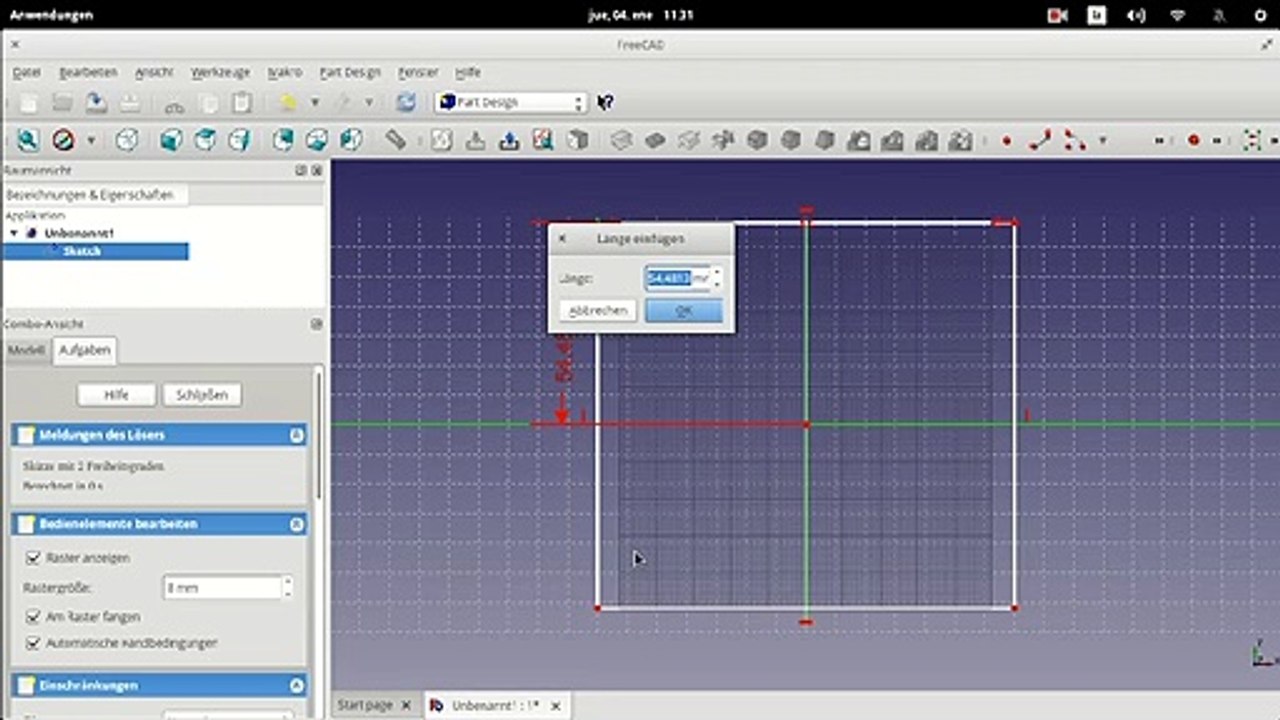Image resolution: width=1280 pixels, height=720 pixels.
Task: Set bottom view cube icon
Action: click(317, 140)
